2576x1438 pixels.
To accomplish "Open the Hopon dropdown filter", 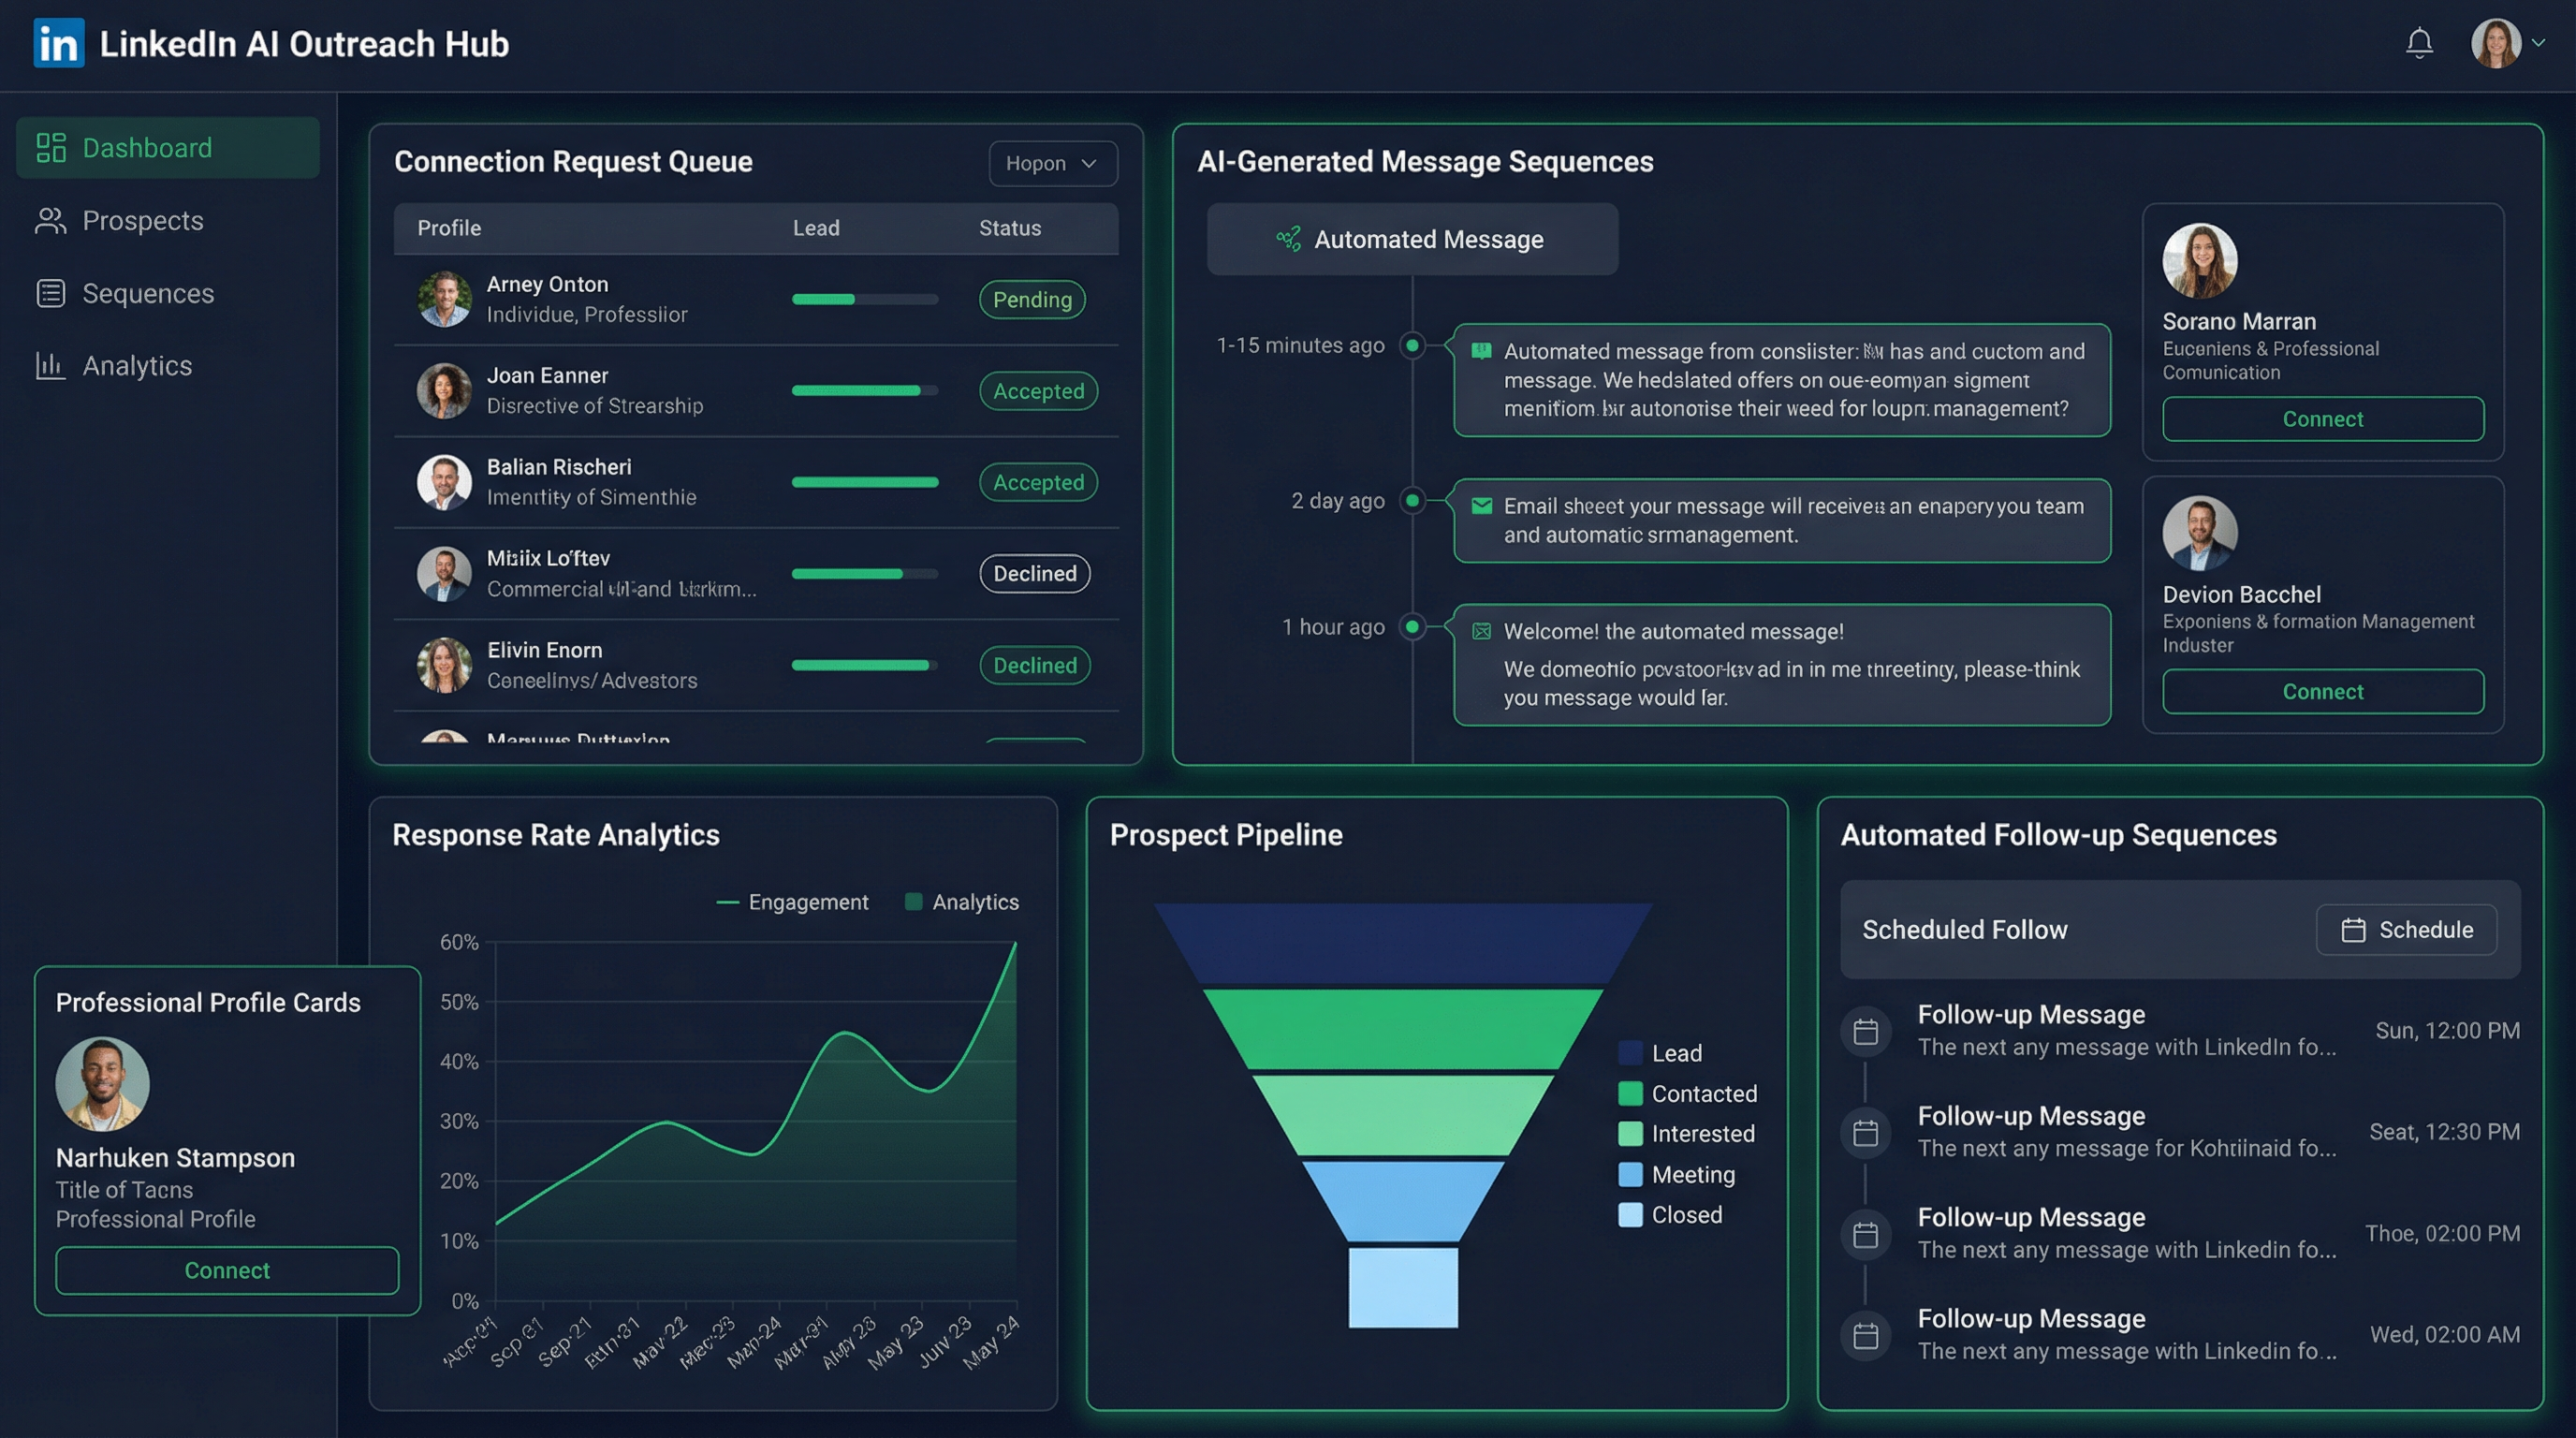I will point(1052,163).
